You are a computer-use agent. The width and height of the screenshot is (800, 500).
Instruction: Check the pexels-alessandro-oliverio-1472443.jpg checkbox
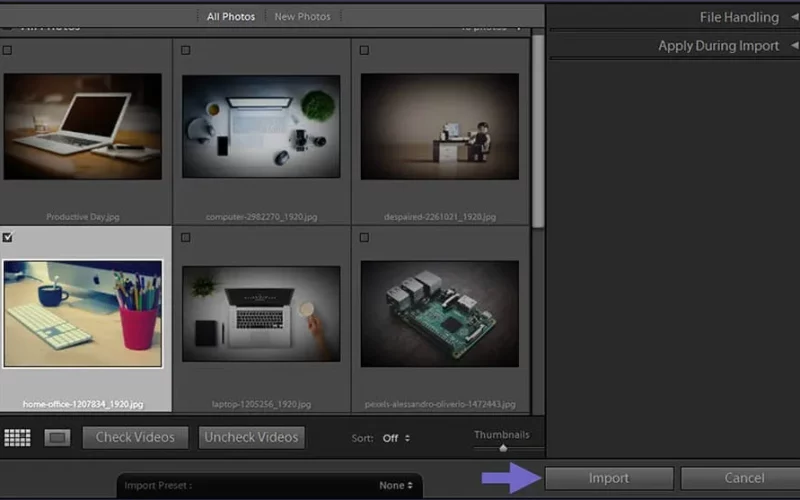[x=364, y=237]
